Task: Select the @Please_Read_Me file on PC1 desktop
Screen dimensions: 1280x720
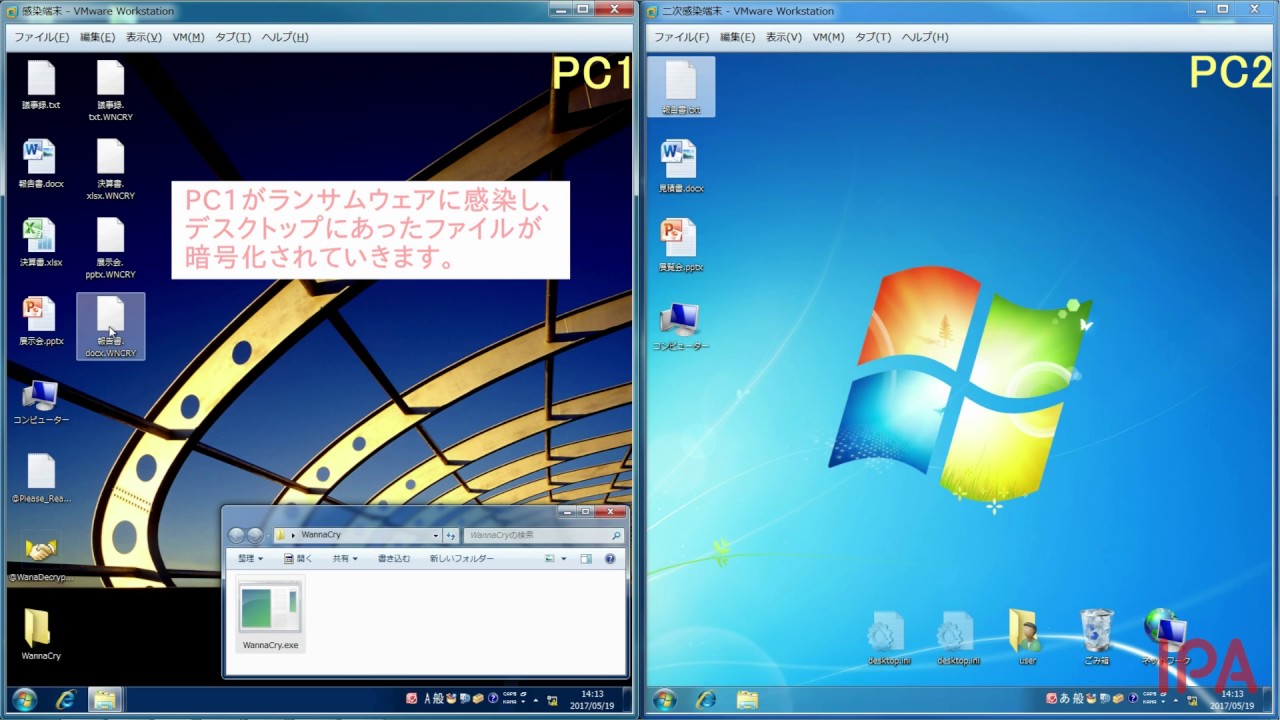Action: pos(41,478)
